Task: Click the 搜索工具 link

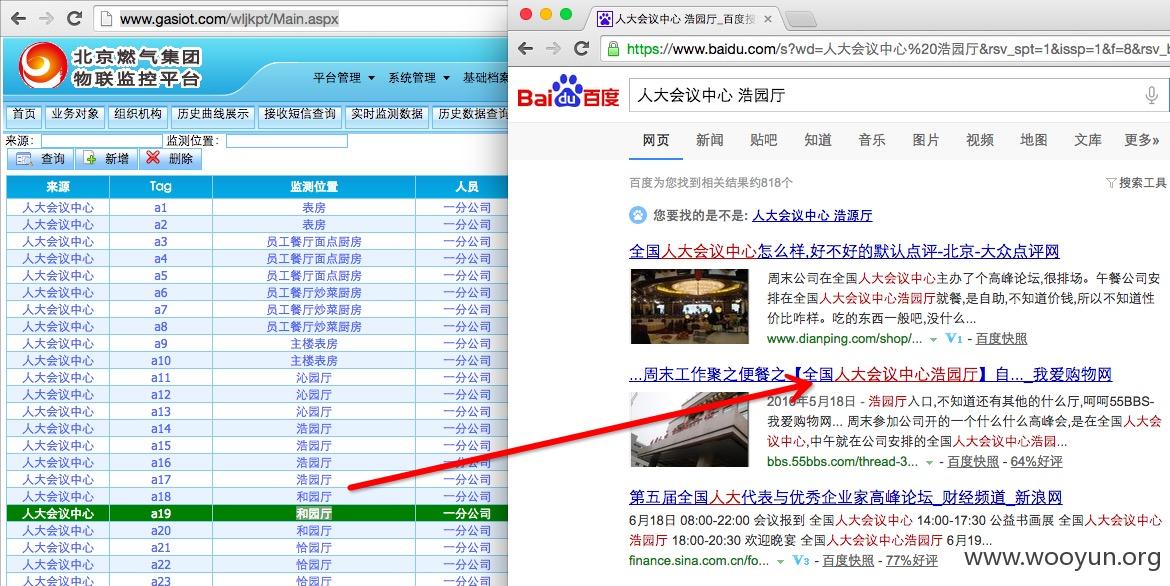Action: (x=1142, y=183)
